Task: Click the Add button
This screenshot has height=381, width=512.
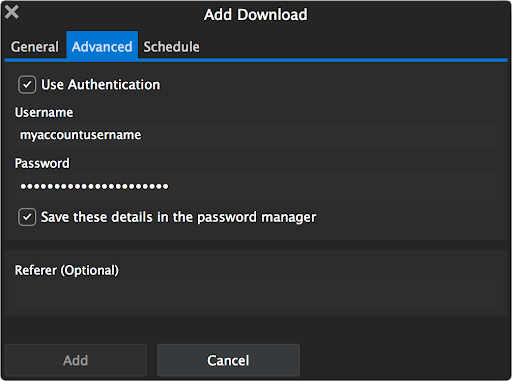Action: point(76,360)
